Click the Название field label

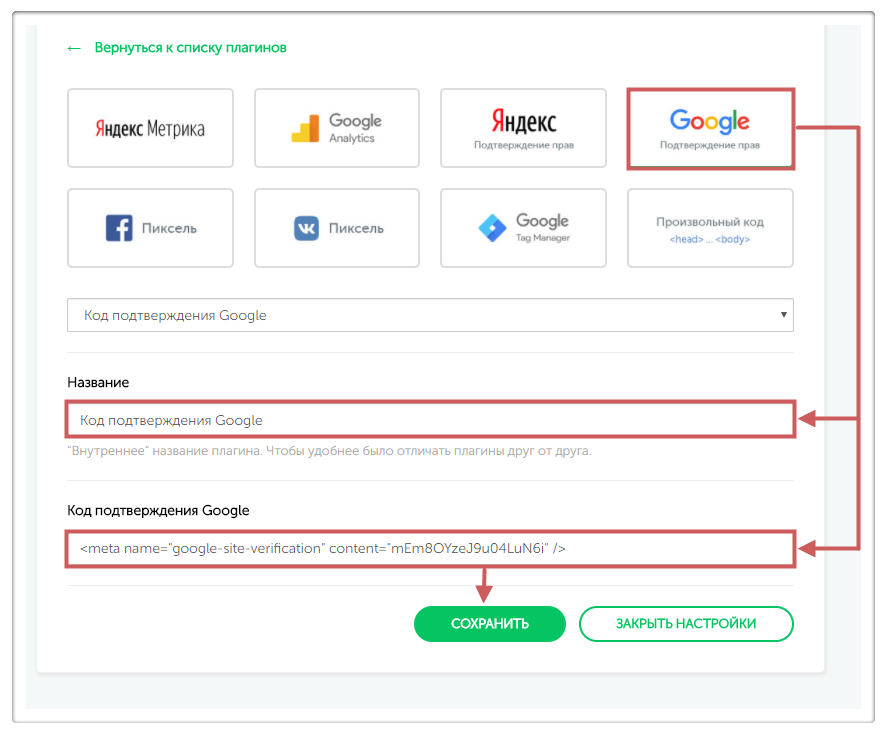click(98, 382)
